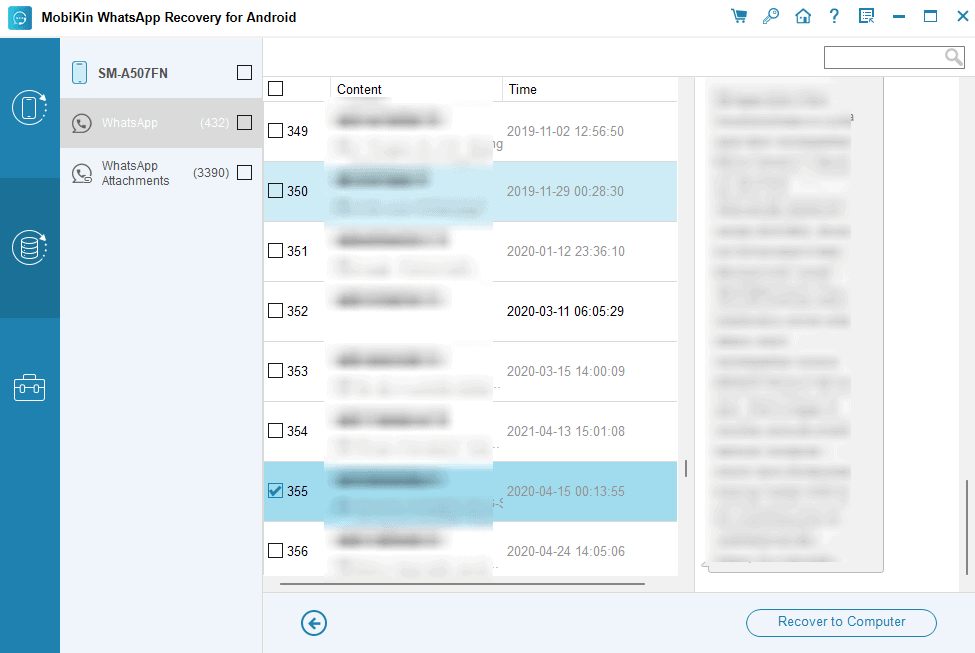Open the shopping cart purchase icon

(739, 16)
